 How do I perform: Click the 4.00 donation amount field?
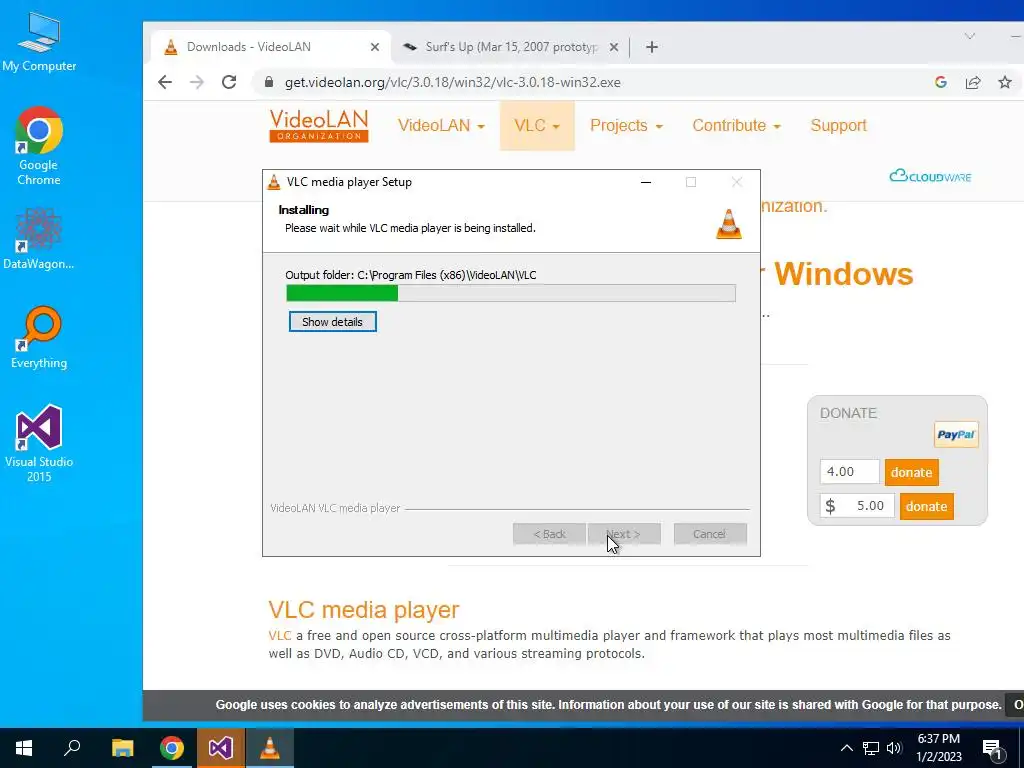pos(850,472)
